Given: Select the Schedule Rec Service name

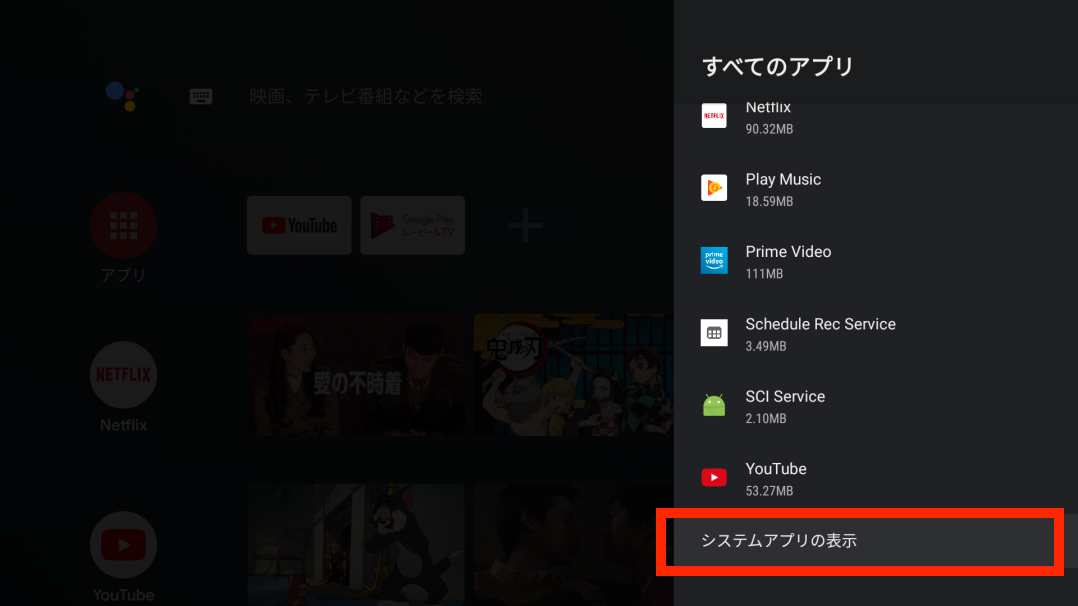Looking at the screenshot, I should click(x=820, y=324).
